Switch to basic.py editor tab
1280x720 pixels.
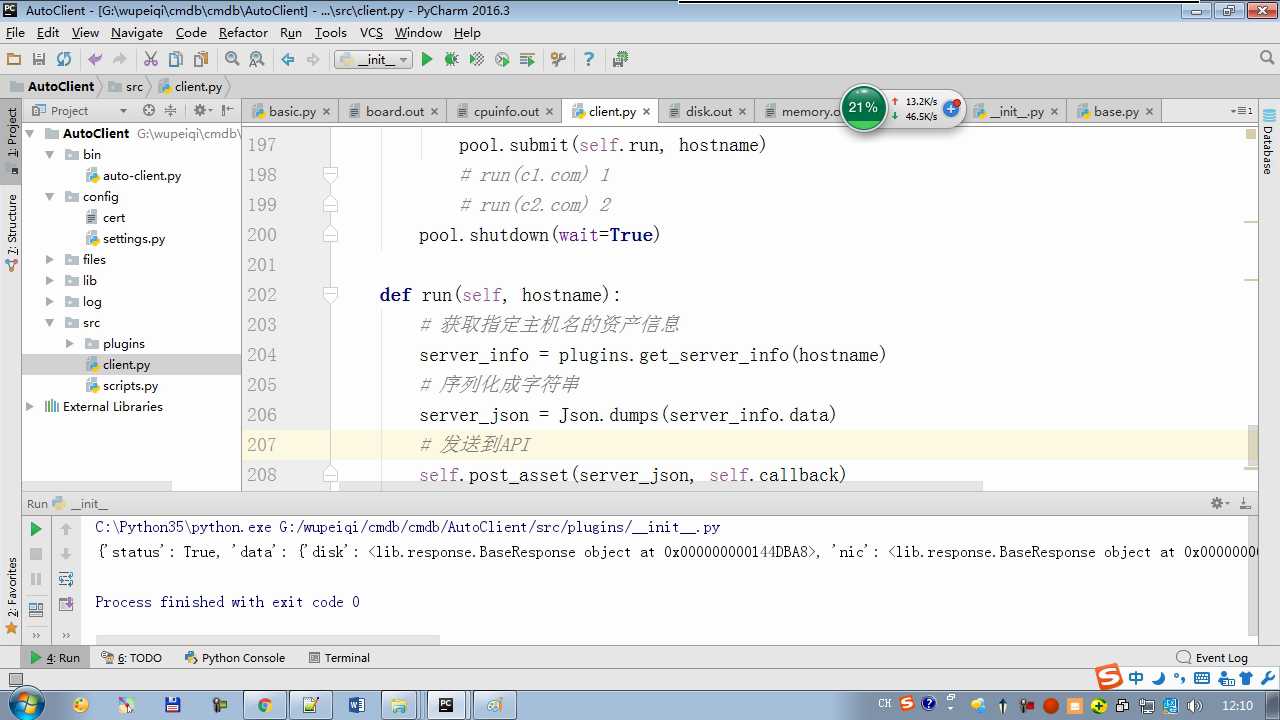pyautogui.click(x=292, y=111)
